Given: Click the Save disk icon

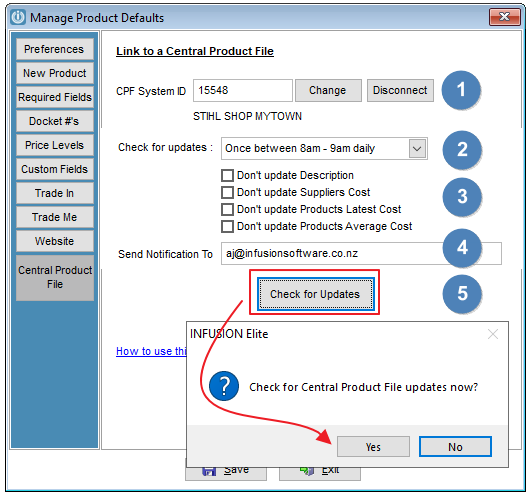Looking at the screenshot, I should point(209,471).
